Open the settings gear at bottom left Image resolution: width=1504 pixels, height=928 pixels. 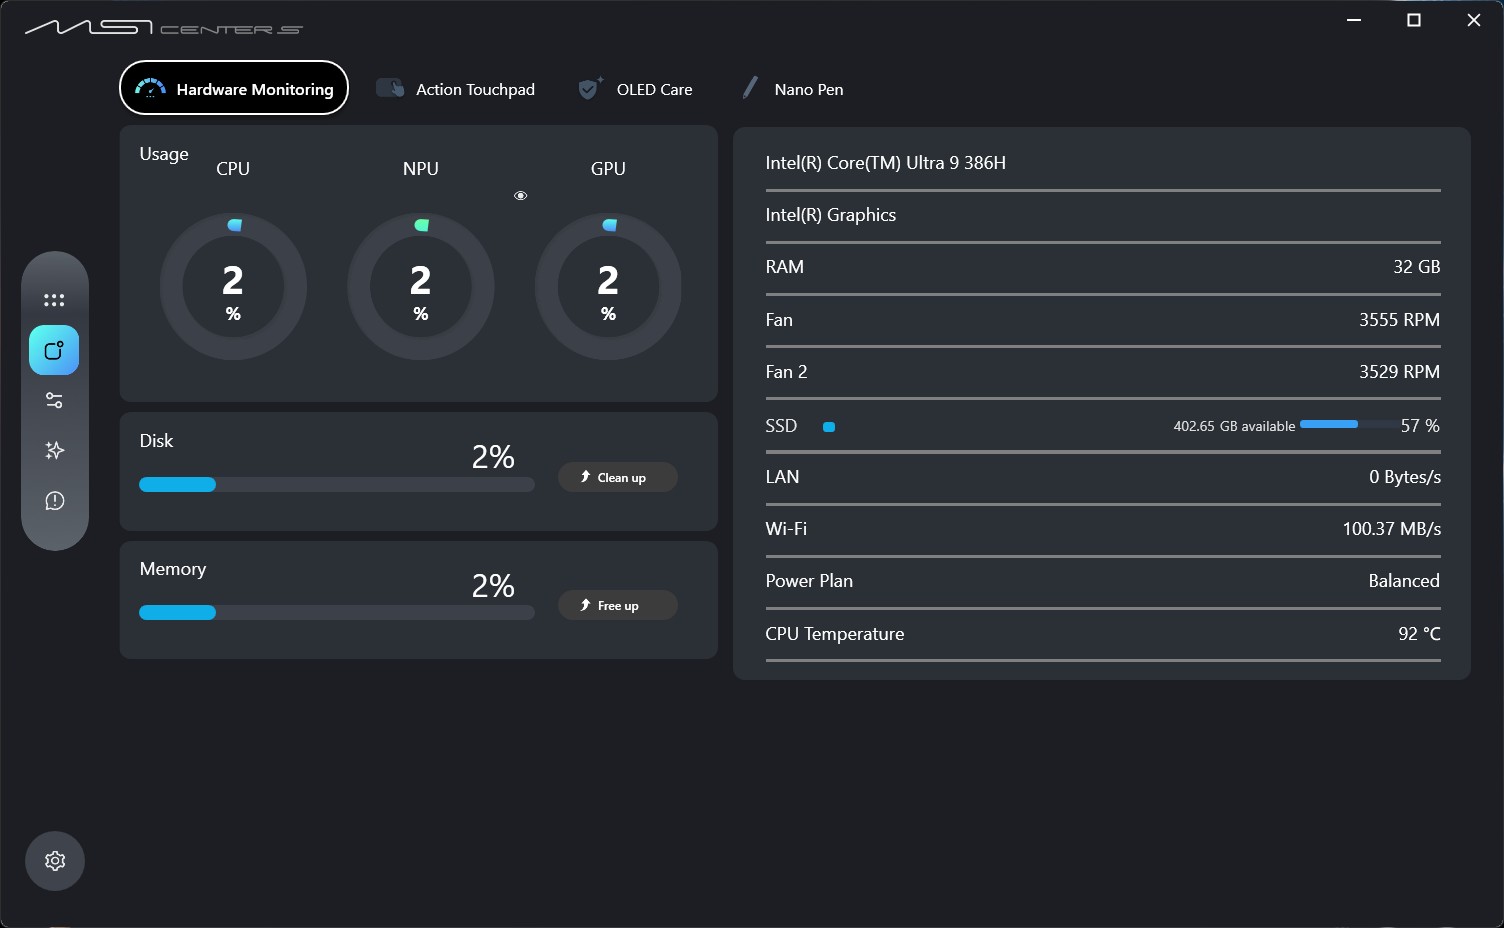pyautogui.click(x=55, y=861)
